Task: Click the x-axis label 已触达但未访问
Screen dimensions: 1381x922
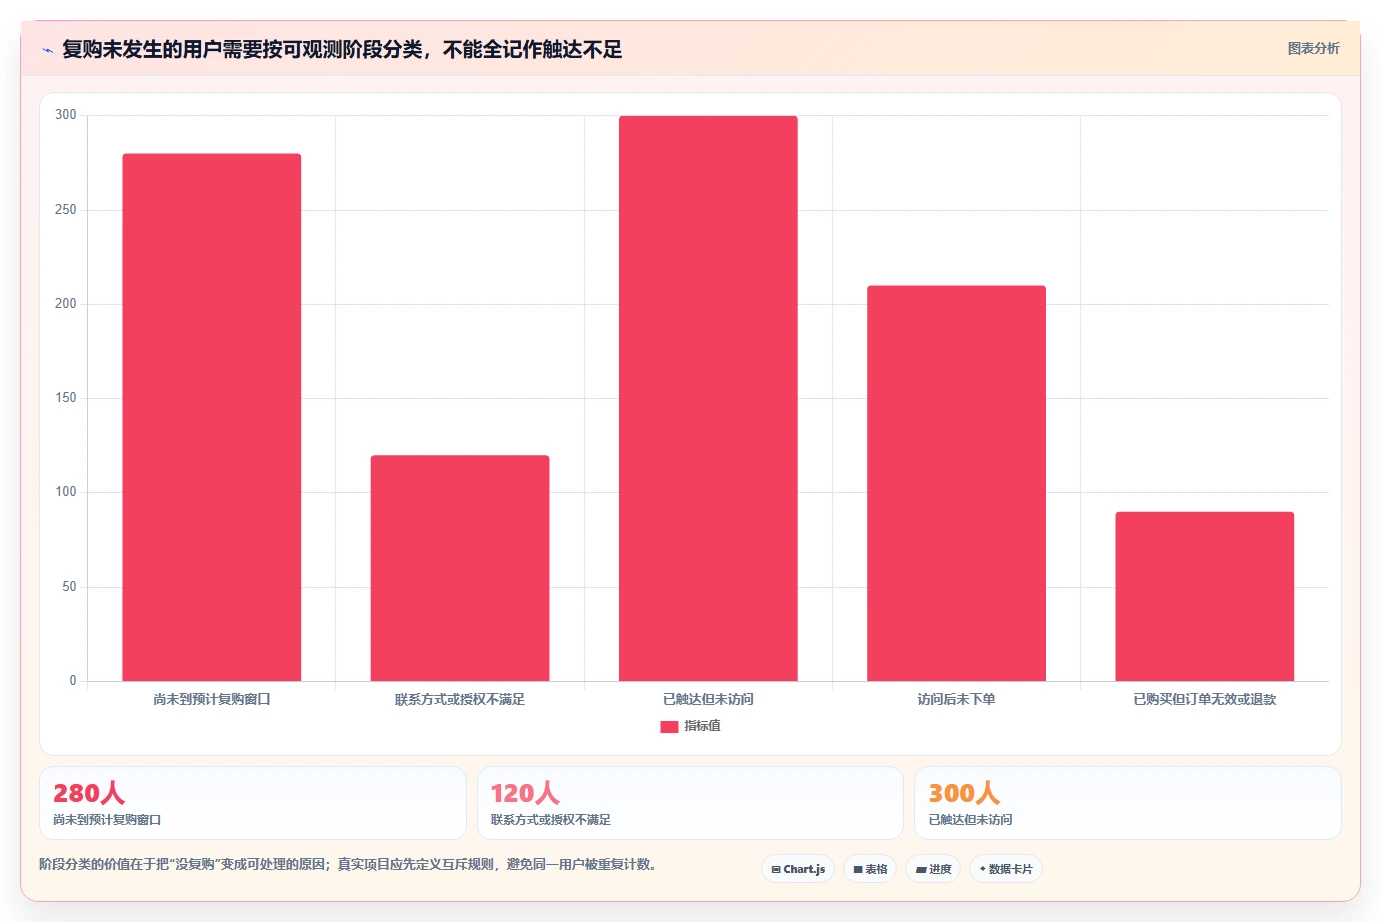Action: [708, 700]
